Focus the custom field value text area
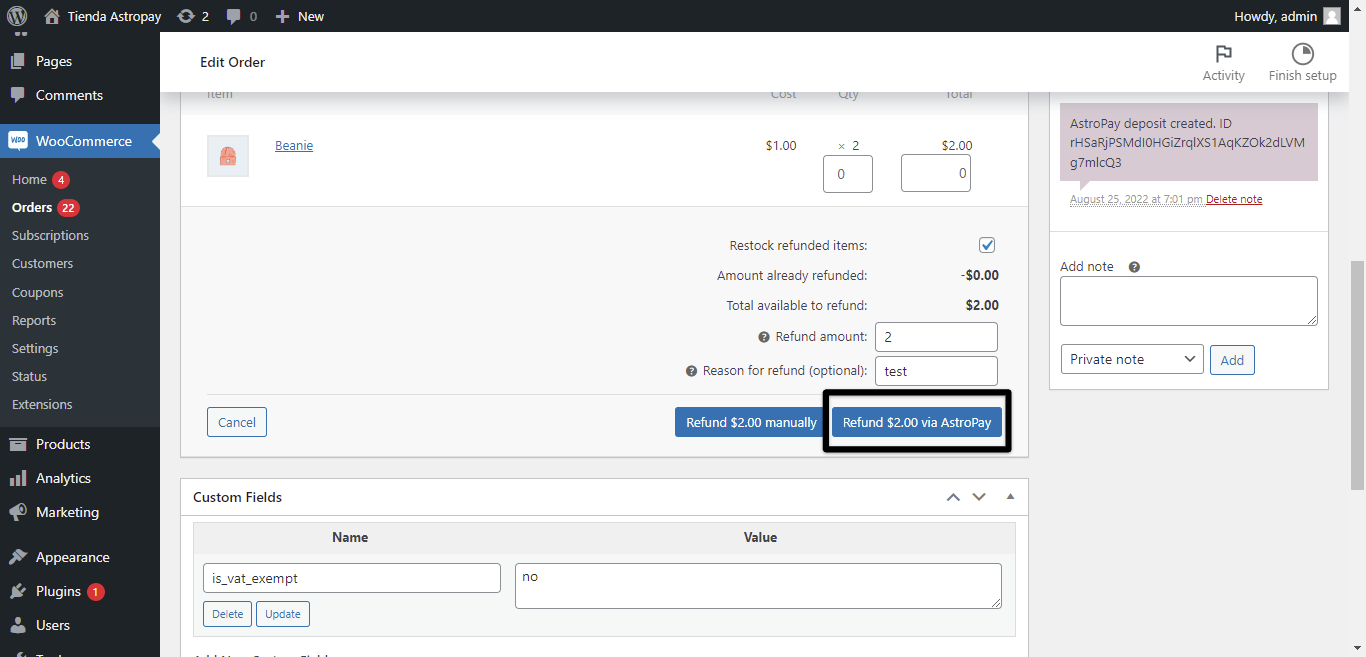Viewport: 1366px width, 657px height. (758, 586)
